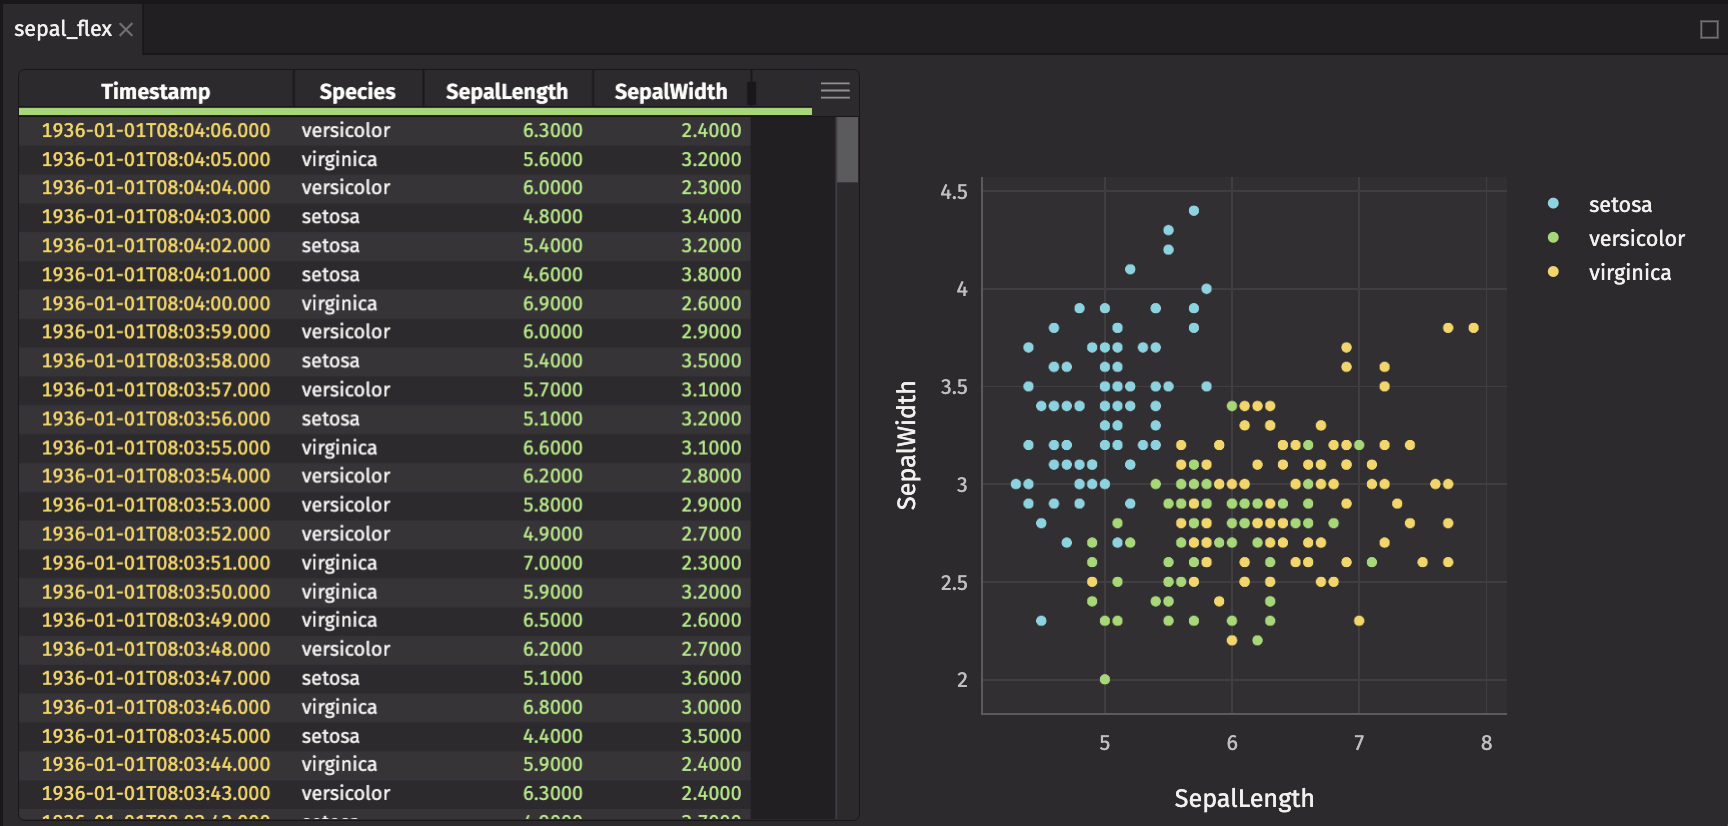Image resolution: width=1728 pixels, height=826 pixels.
Task: Click the Species column header
Action: 357,92
